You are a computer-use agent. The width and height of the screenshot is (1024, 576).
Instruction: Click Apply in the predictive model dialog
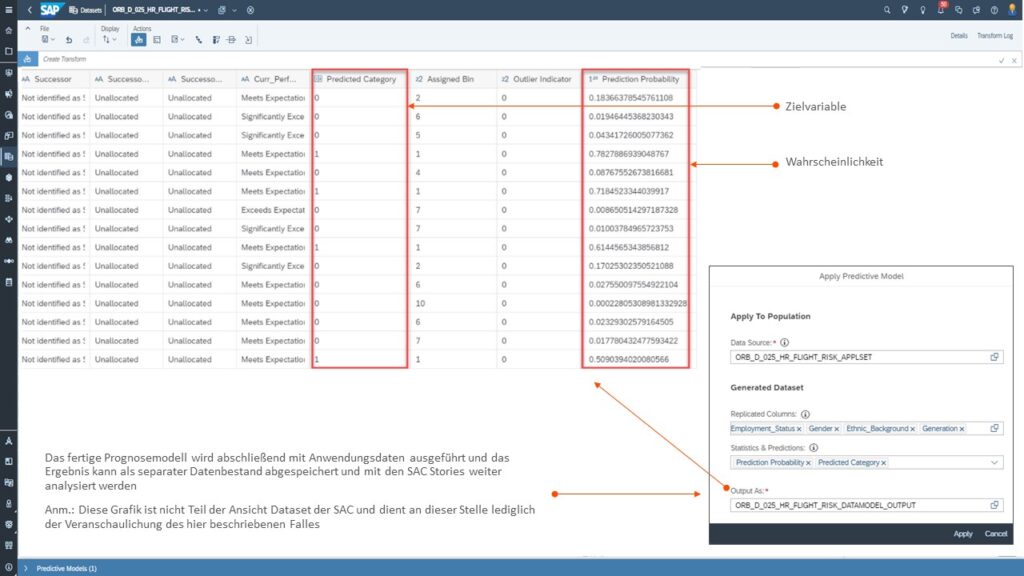(962, 533)
